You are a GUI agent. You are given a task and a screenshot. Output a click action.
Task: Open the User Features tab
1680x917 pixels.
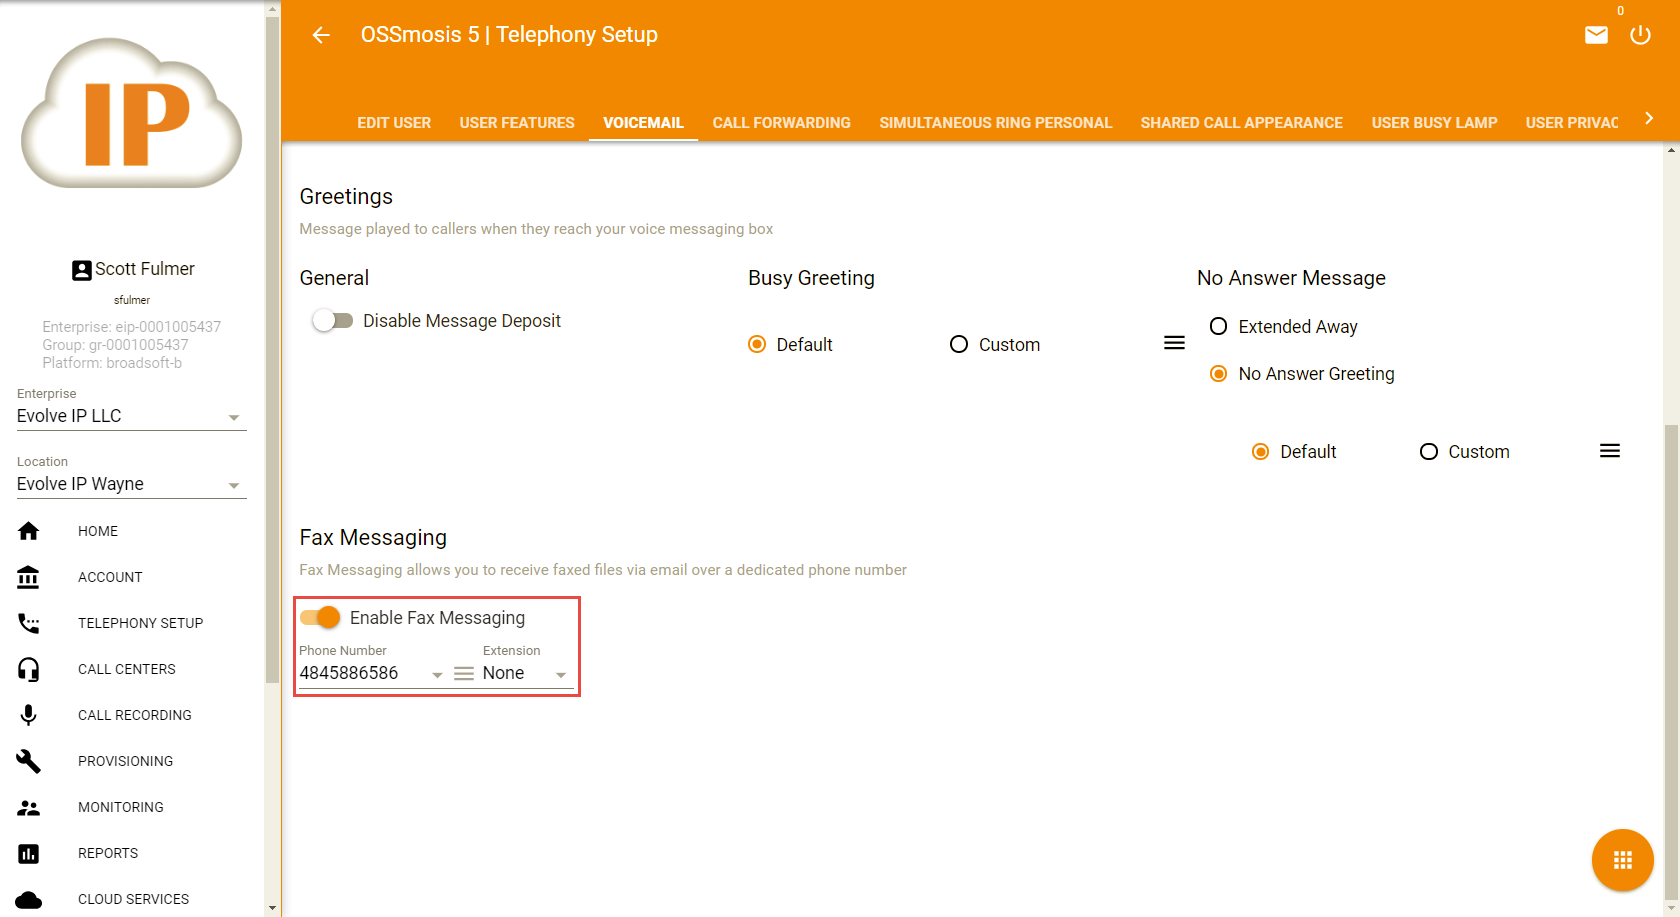(x=517, y=123)
